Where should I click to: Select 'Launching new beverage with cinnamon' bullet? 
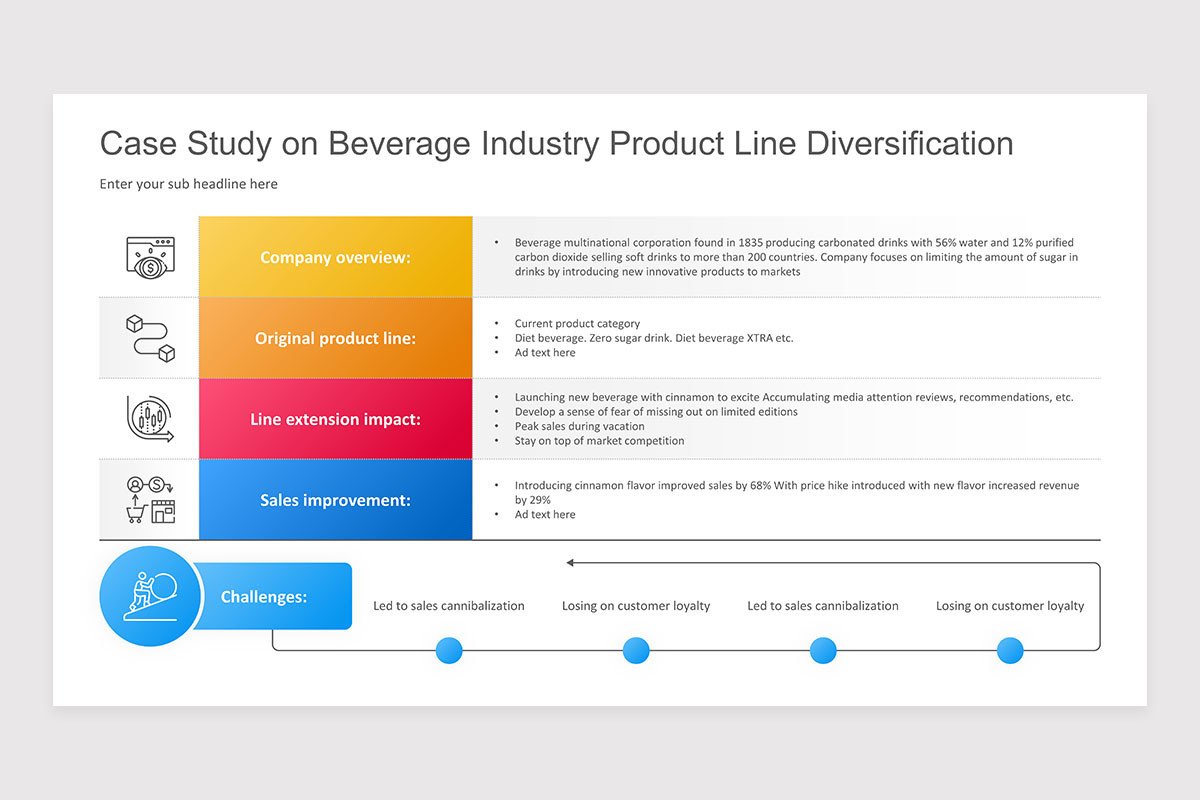pyautogui.click(x=794, y=397)
